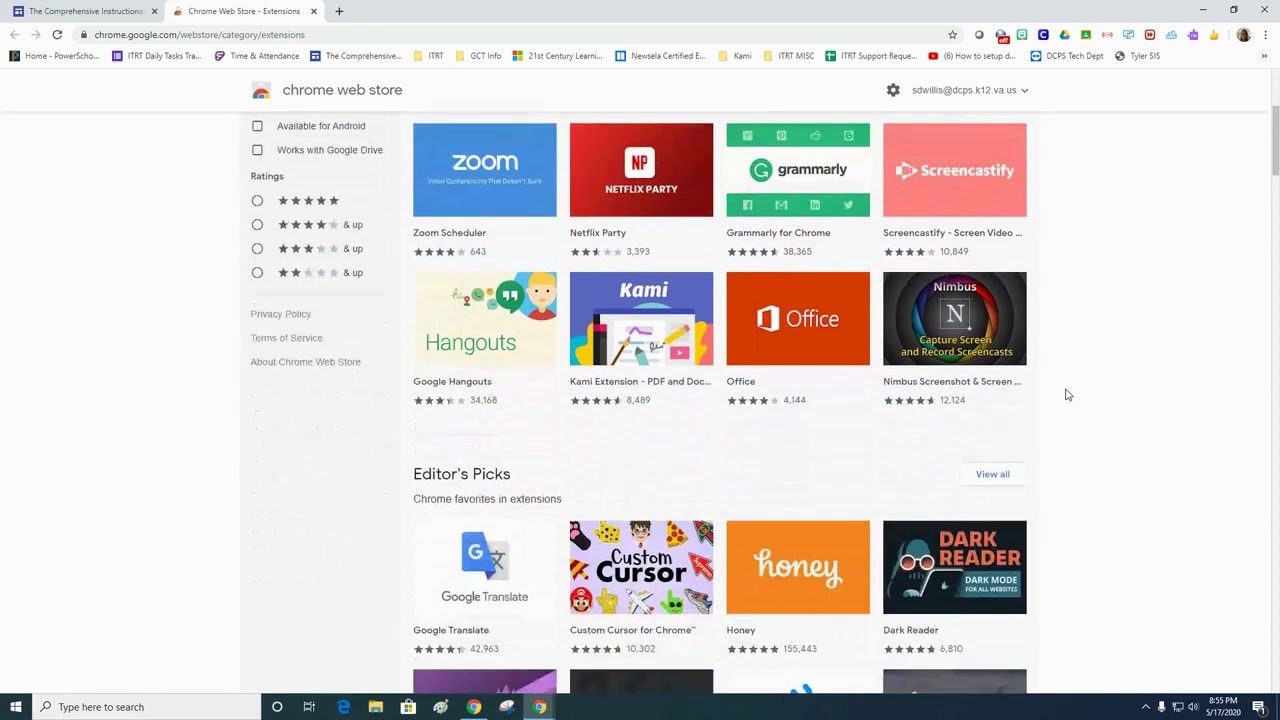Launch Microsoft Edge from taskbar

pyautogui.click(x=343, y=707)
